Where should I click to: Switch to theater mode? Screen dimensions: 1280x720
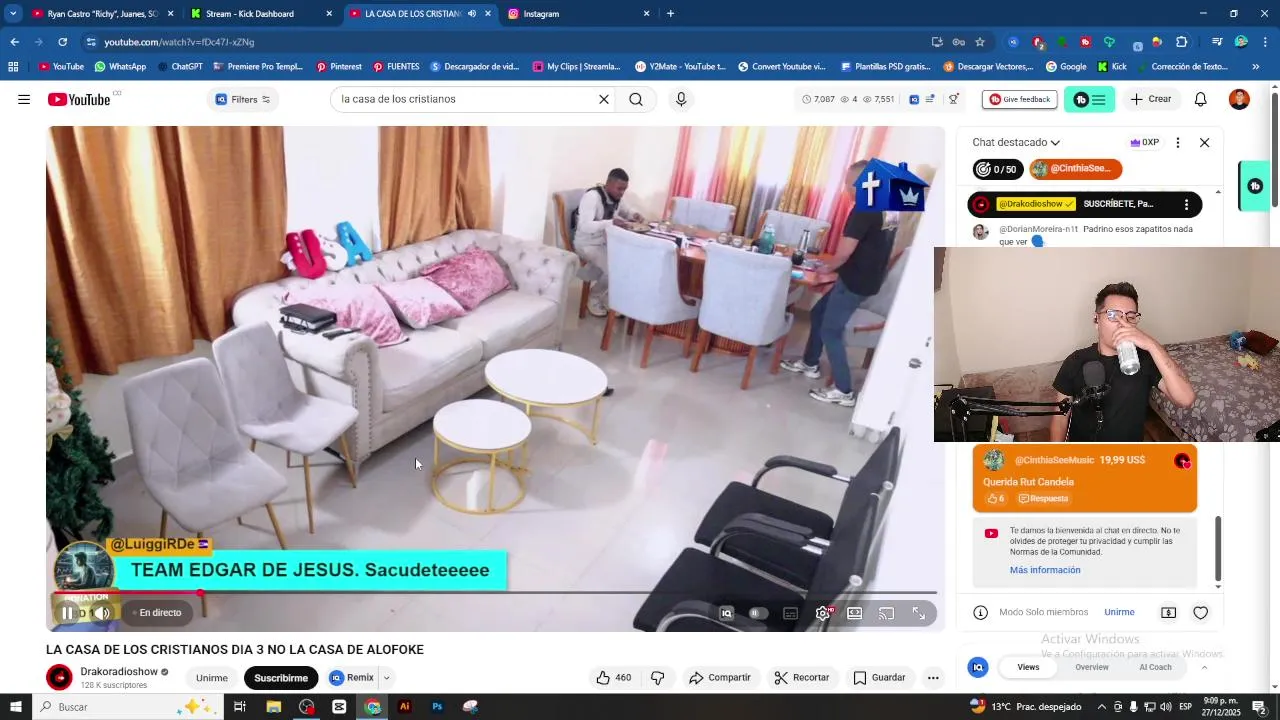pos(855,613)
